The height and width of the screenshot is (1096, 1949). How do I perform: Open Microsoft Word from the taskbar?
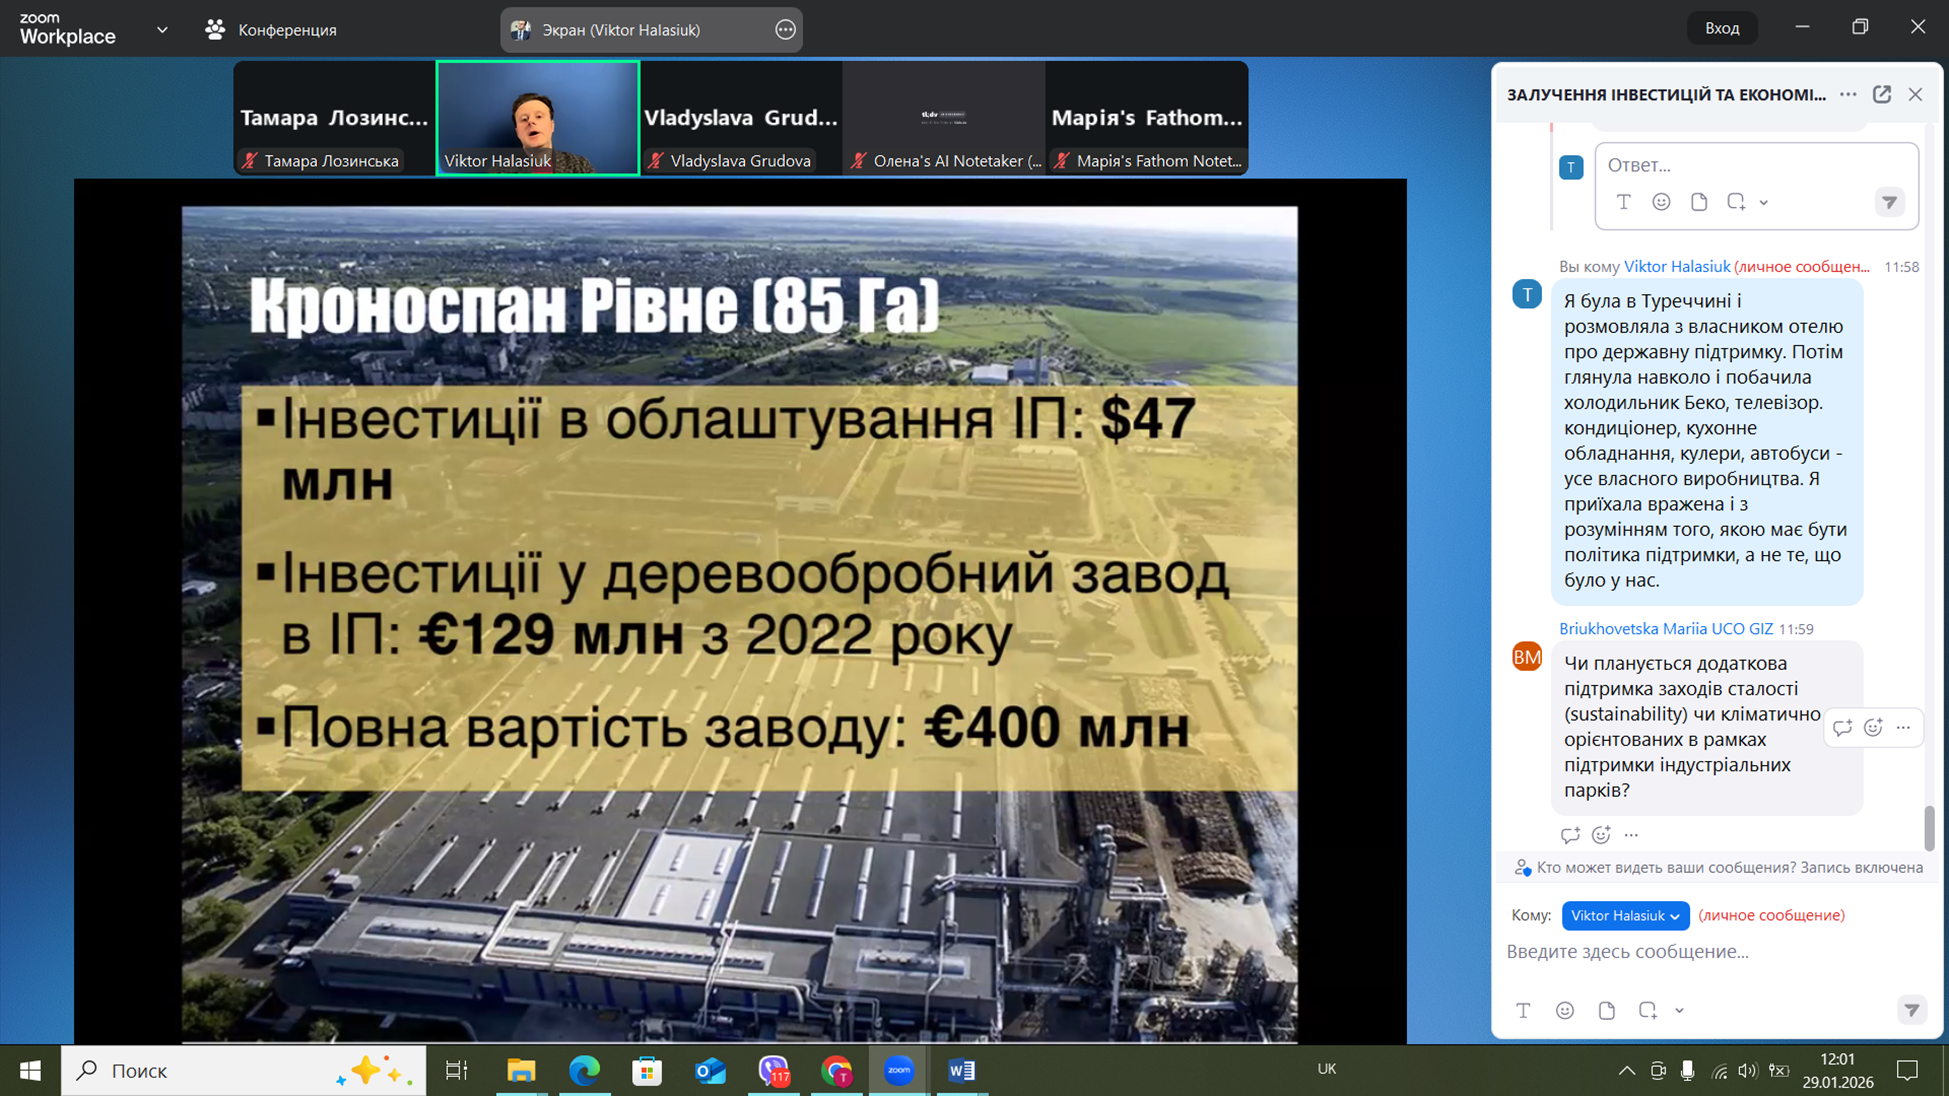point(961,1070)
